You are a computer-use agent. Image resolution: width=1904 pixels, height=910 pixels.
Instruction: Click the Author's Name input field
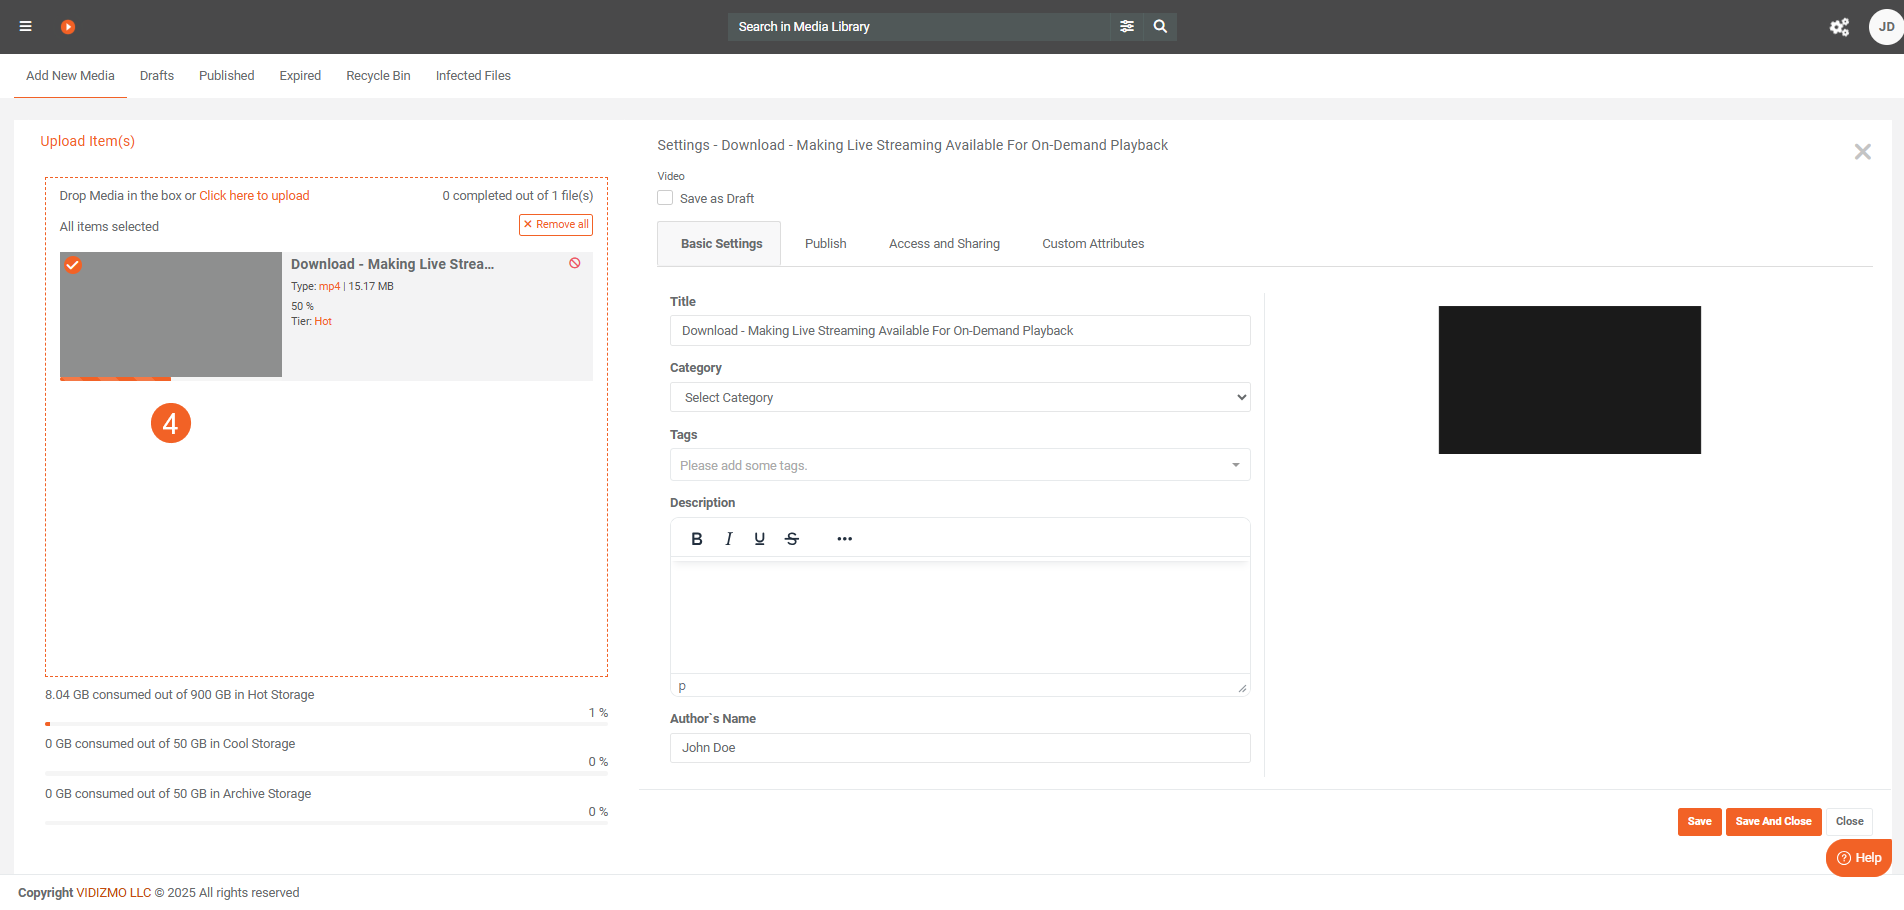[959, 748]
